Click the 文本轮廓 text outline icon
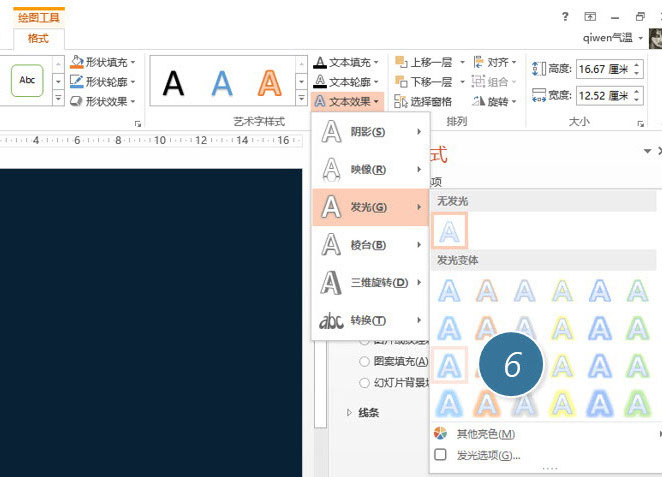 (320, 81)
